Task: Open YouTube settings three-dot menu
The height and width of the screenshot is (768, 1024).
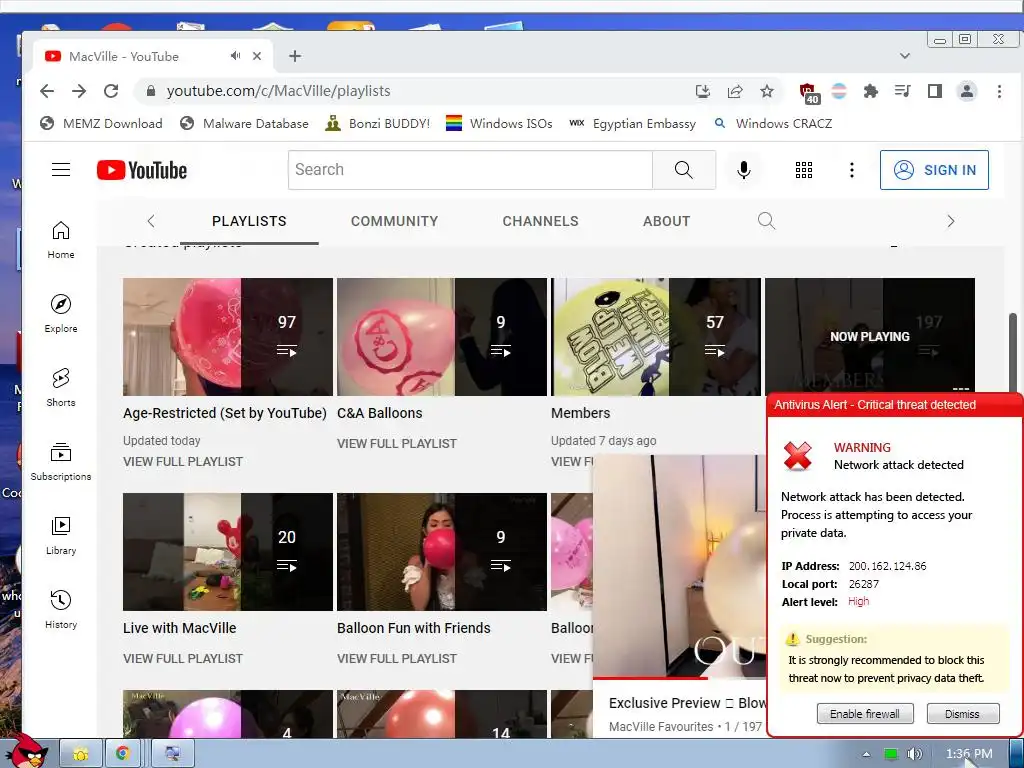Action: [852, 170]
